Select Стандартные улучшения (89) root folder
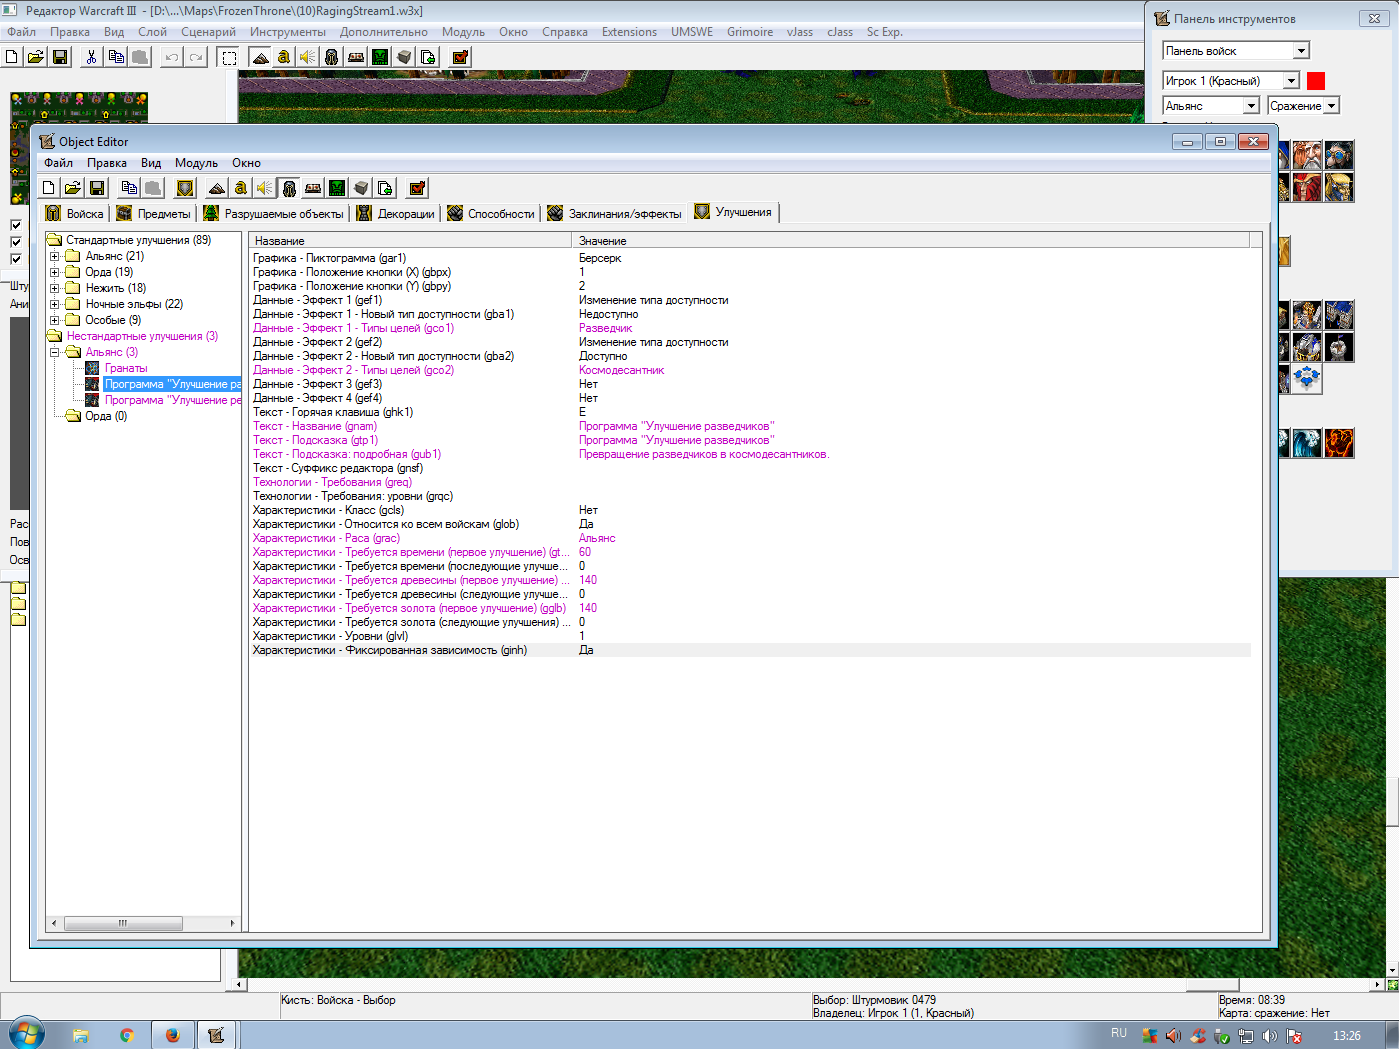 [138, 240]
